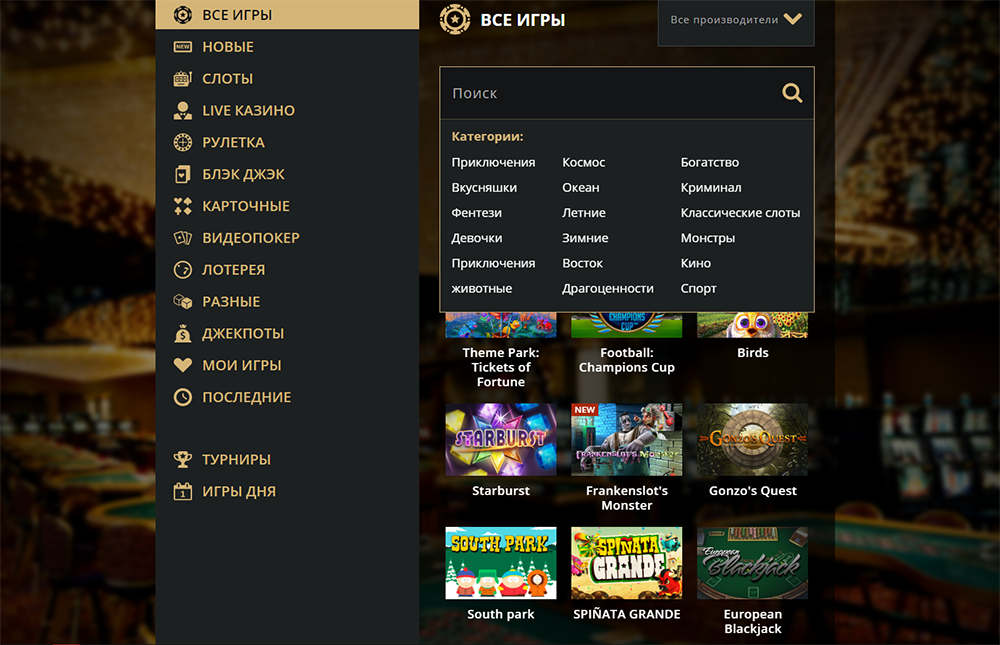1000x645 pixels.
Task: Click the РУЛЕТКА wheel icon
Action: point(181,142)
